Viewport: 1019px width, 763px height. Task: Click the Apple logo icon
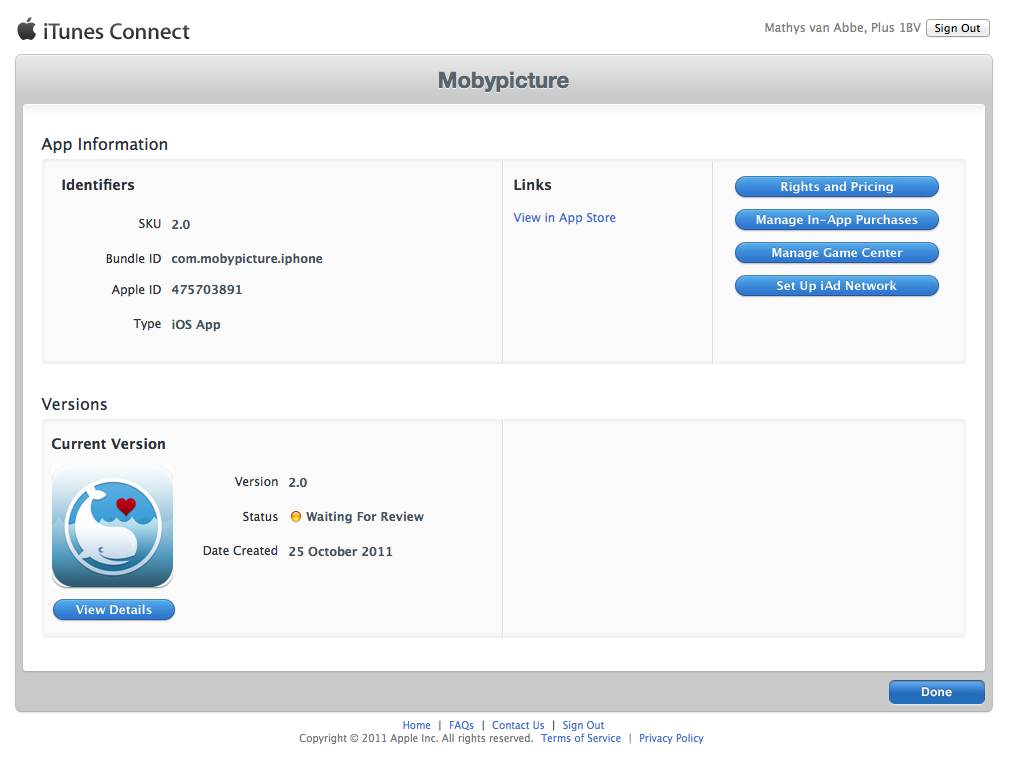point(26,29)
